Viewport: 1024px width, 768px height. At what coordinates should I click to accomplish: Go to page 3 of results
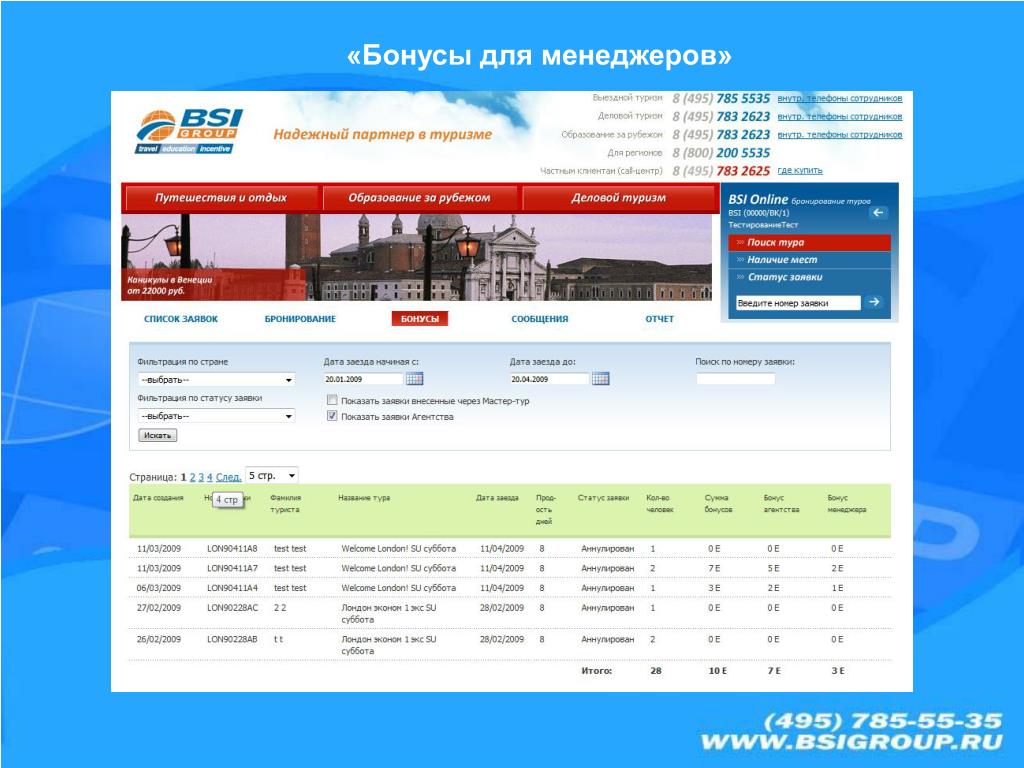pos(201,477)
